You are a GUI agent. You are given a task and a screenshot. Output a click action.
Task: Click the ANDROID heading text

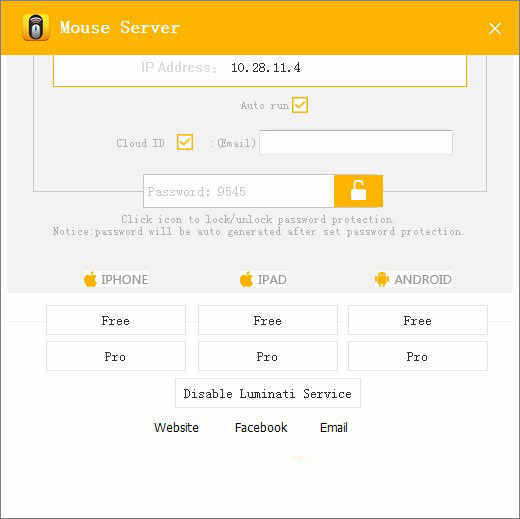click(x=423, y=280)
